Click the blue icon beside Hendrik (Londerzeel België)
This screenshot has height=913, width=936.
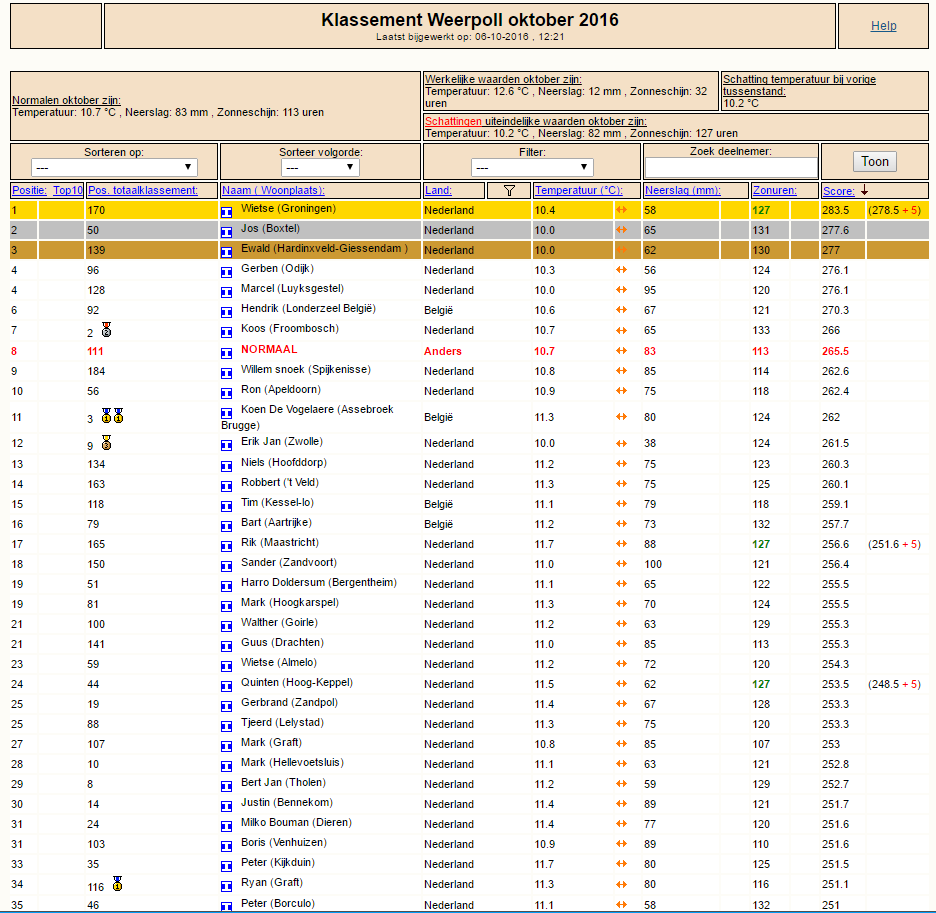point(226,312)
